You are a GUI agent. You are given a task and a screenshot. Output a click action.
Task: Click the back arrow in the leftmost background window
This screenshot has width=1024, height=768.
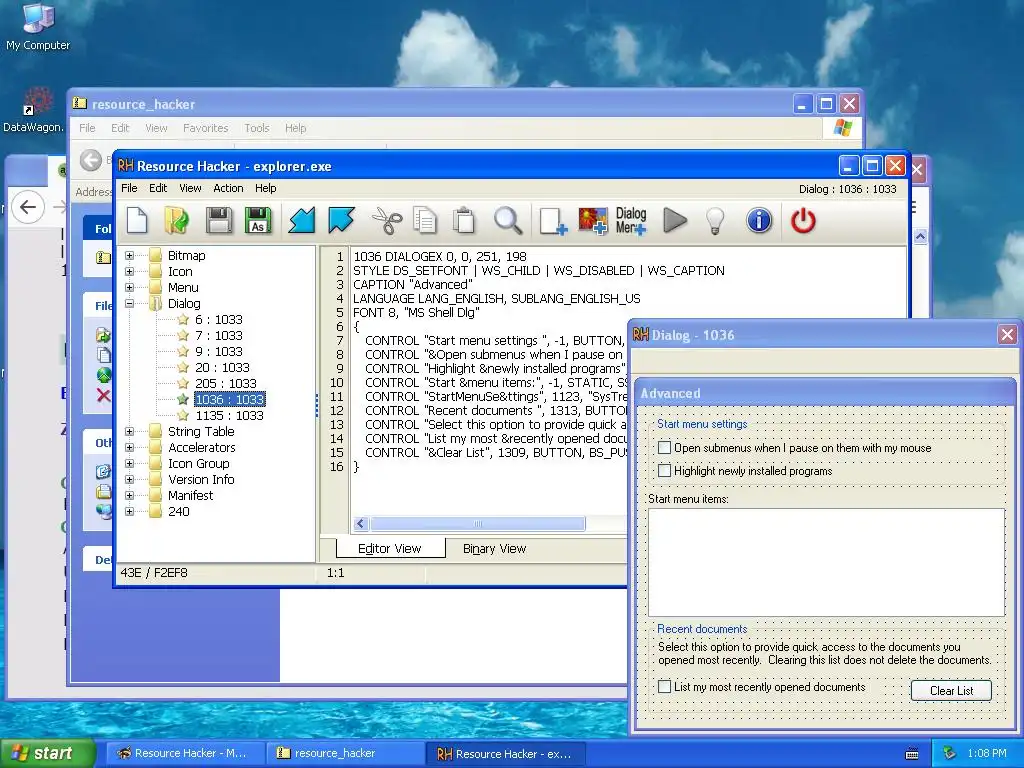point(28,207)
